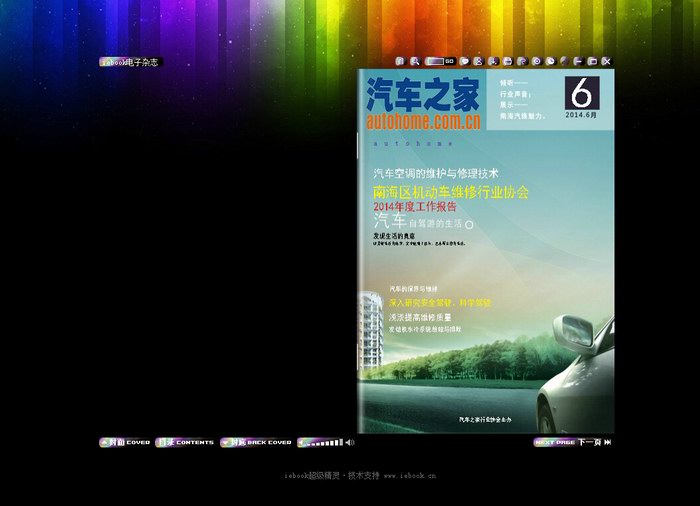The image size is (700, 506).
Task: Click the iebook 电子杂志 logo
Action: [130, 62]
